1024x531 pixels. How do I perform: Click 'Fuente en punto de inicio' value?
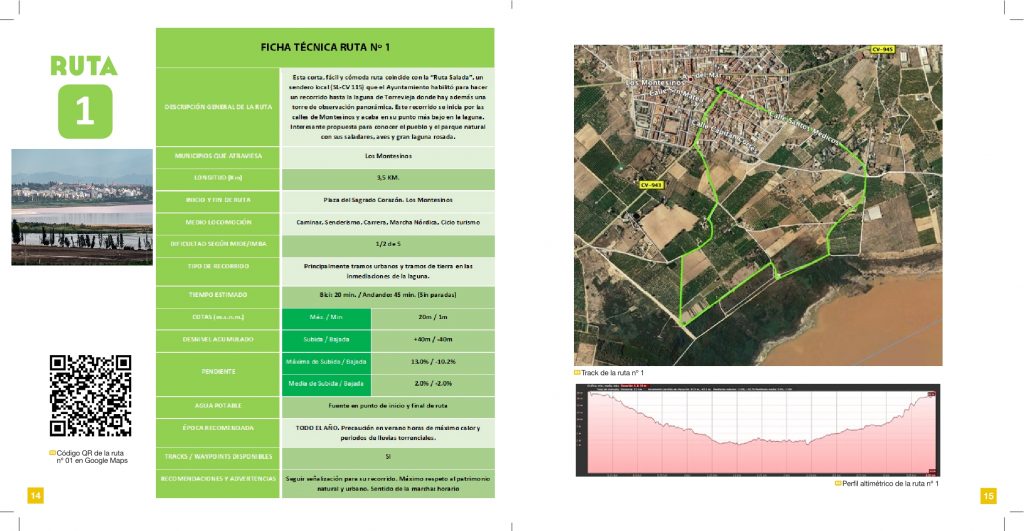(388, 406)
